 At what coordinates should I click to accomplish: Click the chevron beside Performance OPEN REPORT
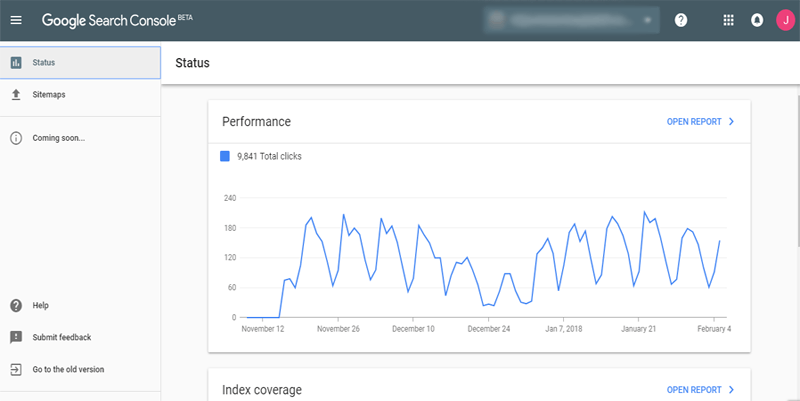[731, 121]
